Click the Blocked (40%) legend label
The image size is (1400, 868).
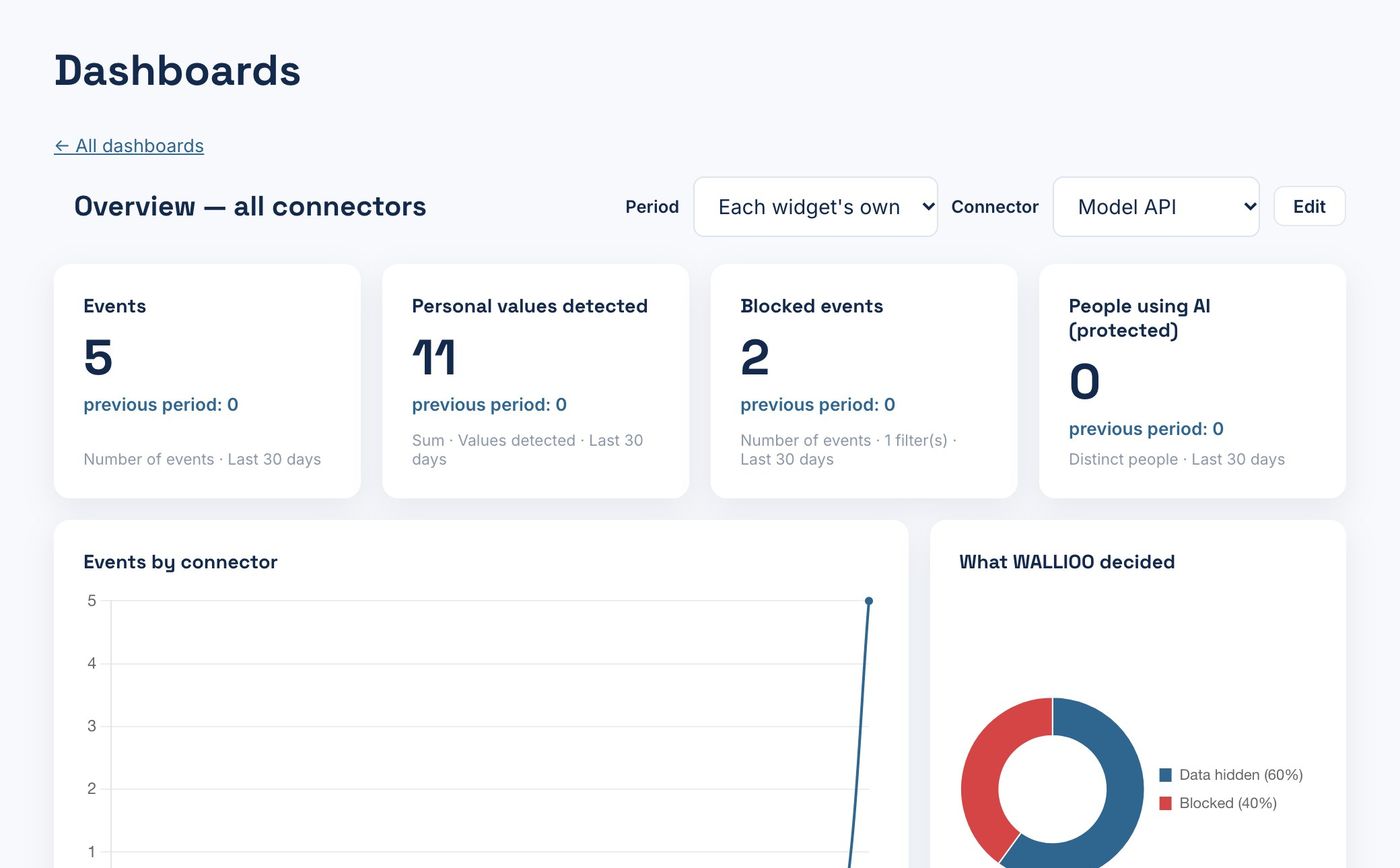[1228, 803]
